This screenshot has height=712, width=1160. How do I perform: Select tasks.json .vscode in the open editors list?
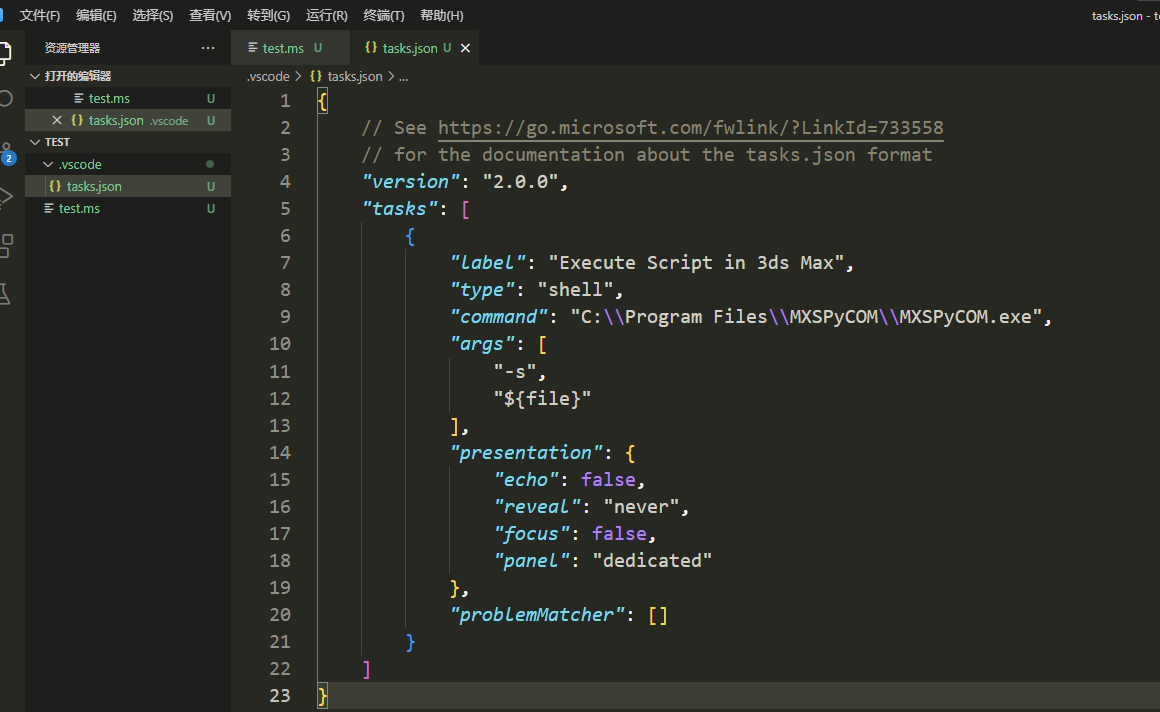[128, 120]
